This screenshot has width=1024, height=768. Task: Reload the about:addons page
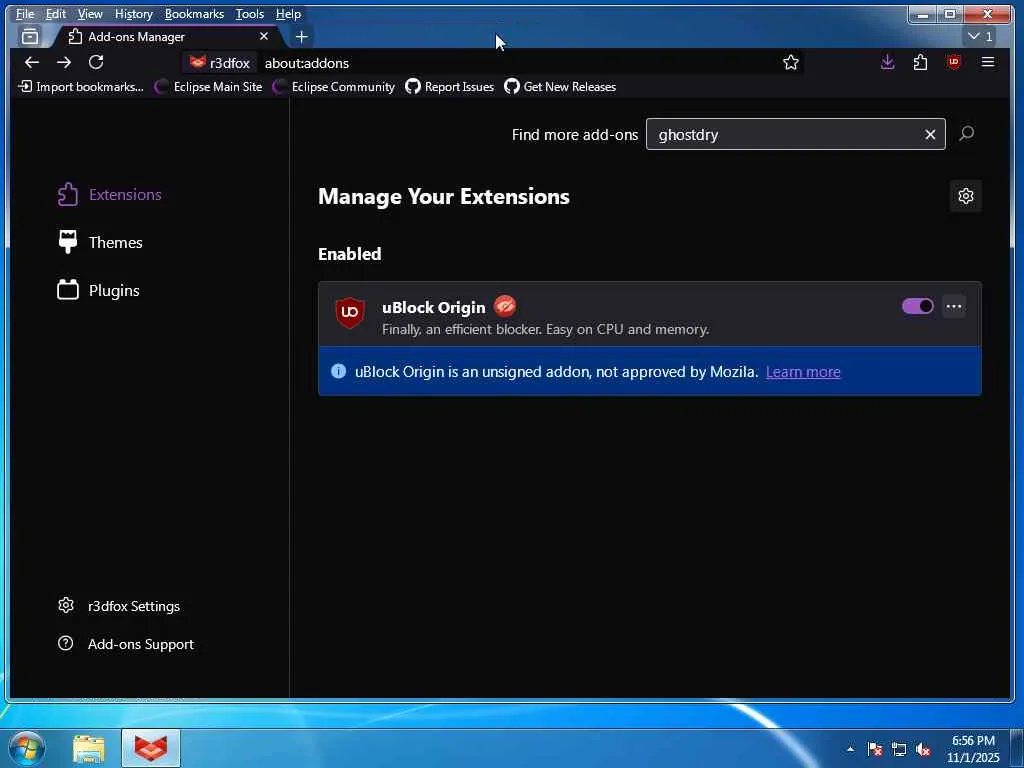point(96,63)
